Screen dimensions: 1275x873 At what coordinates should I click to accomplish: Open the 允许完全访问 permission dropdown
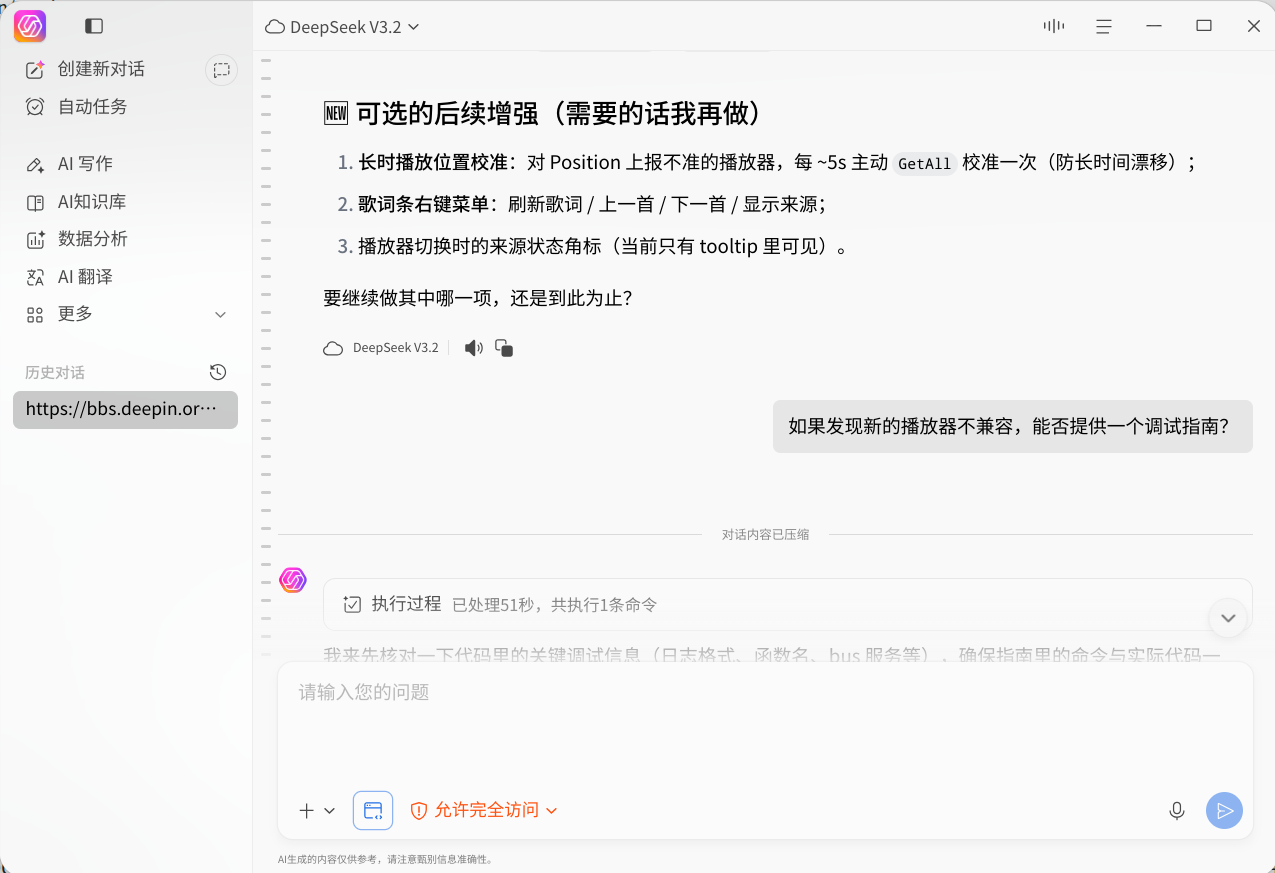point(484,810)
